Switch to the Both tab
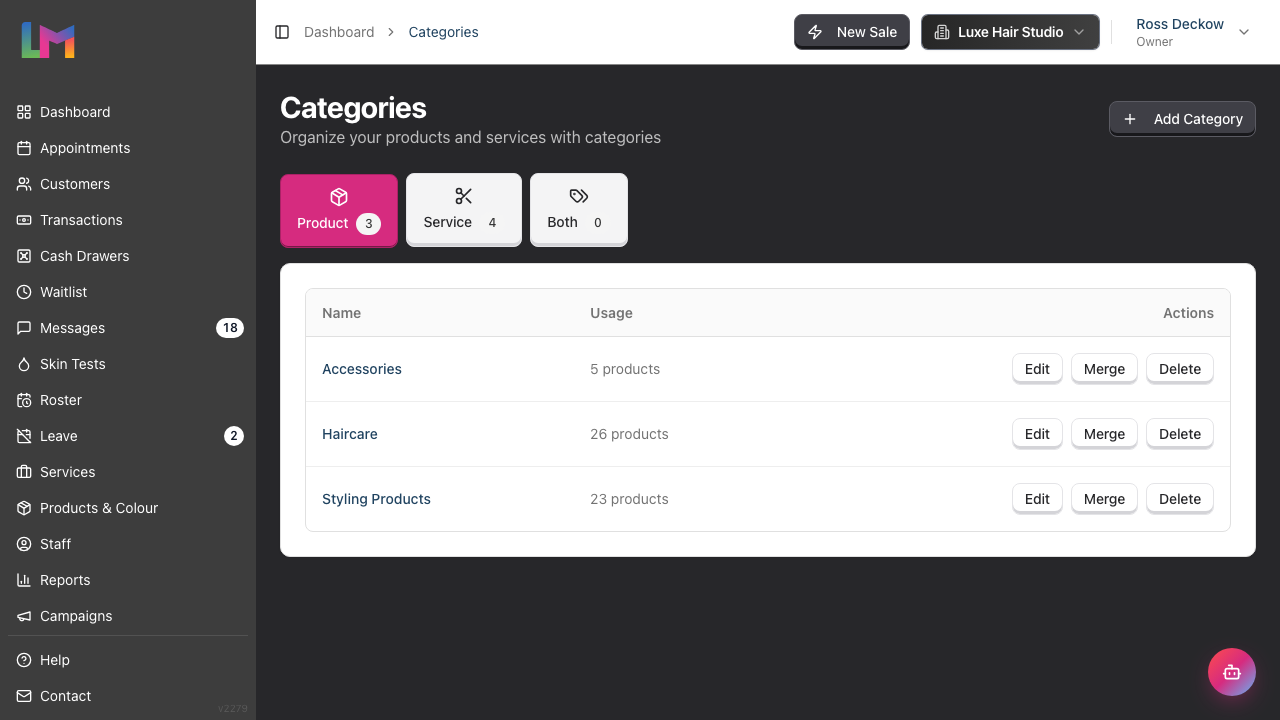 click(579, 210)
